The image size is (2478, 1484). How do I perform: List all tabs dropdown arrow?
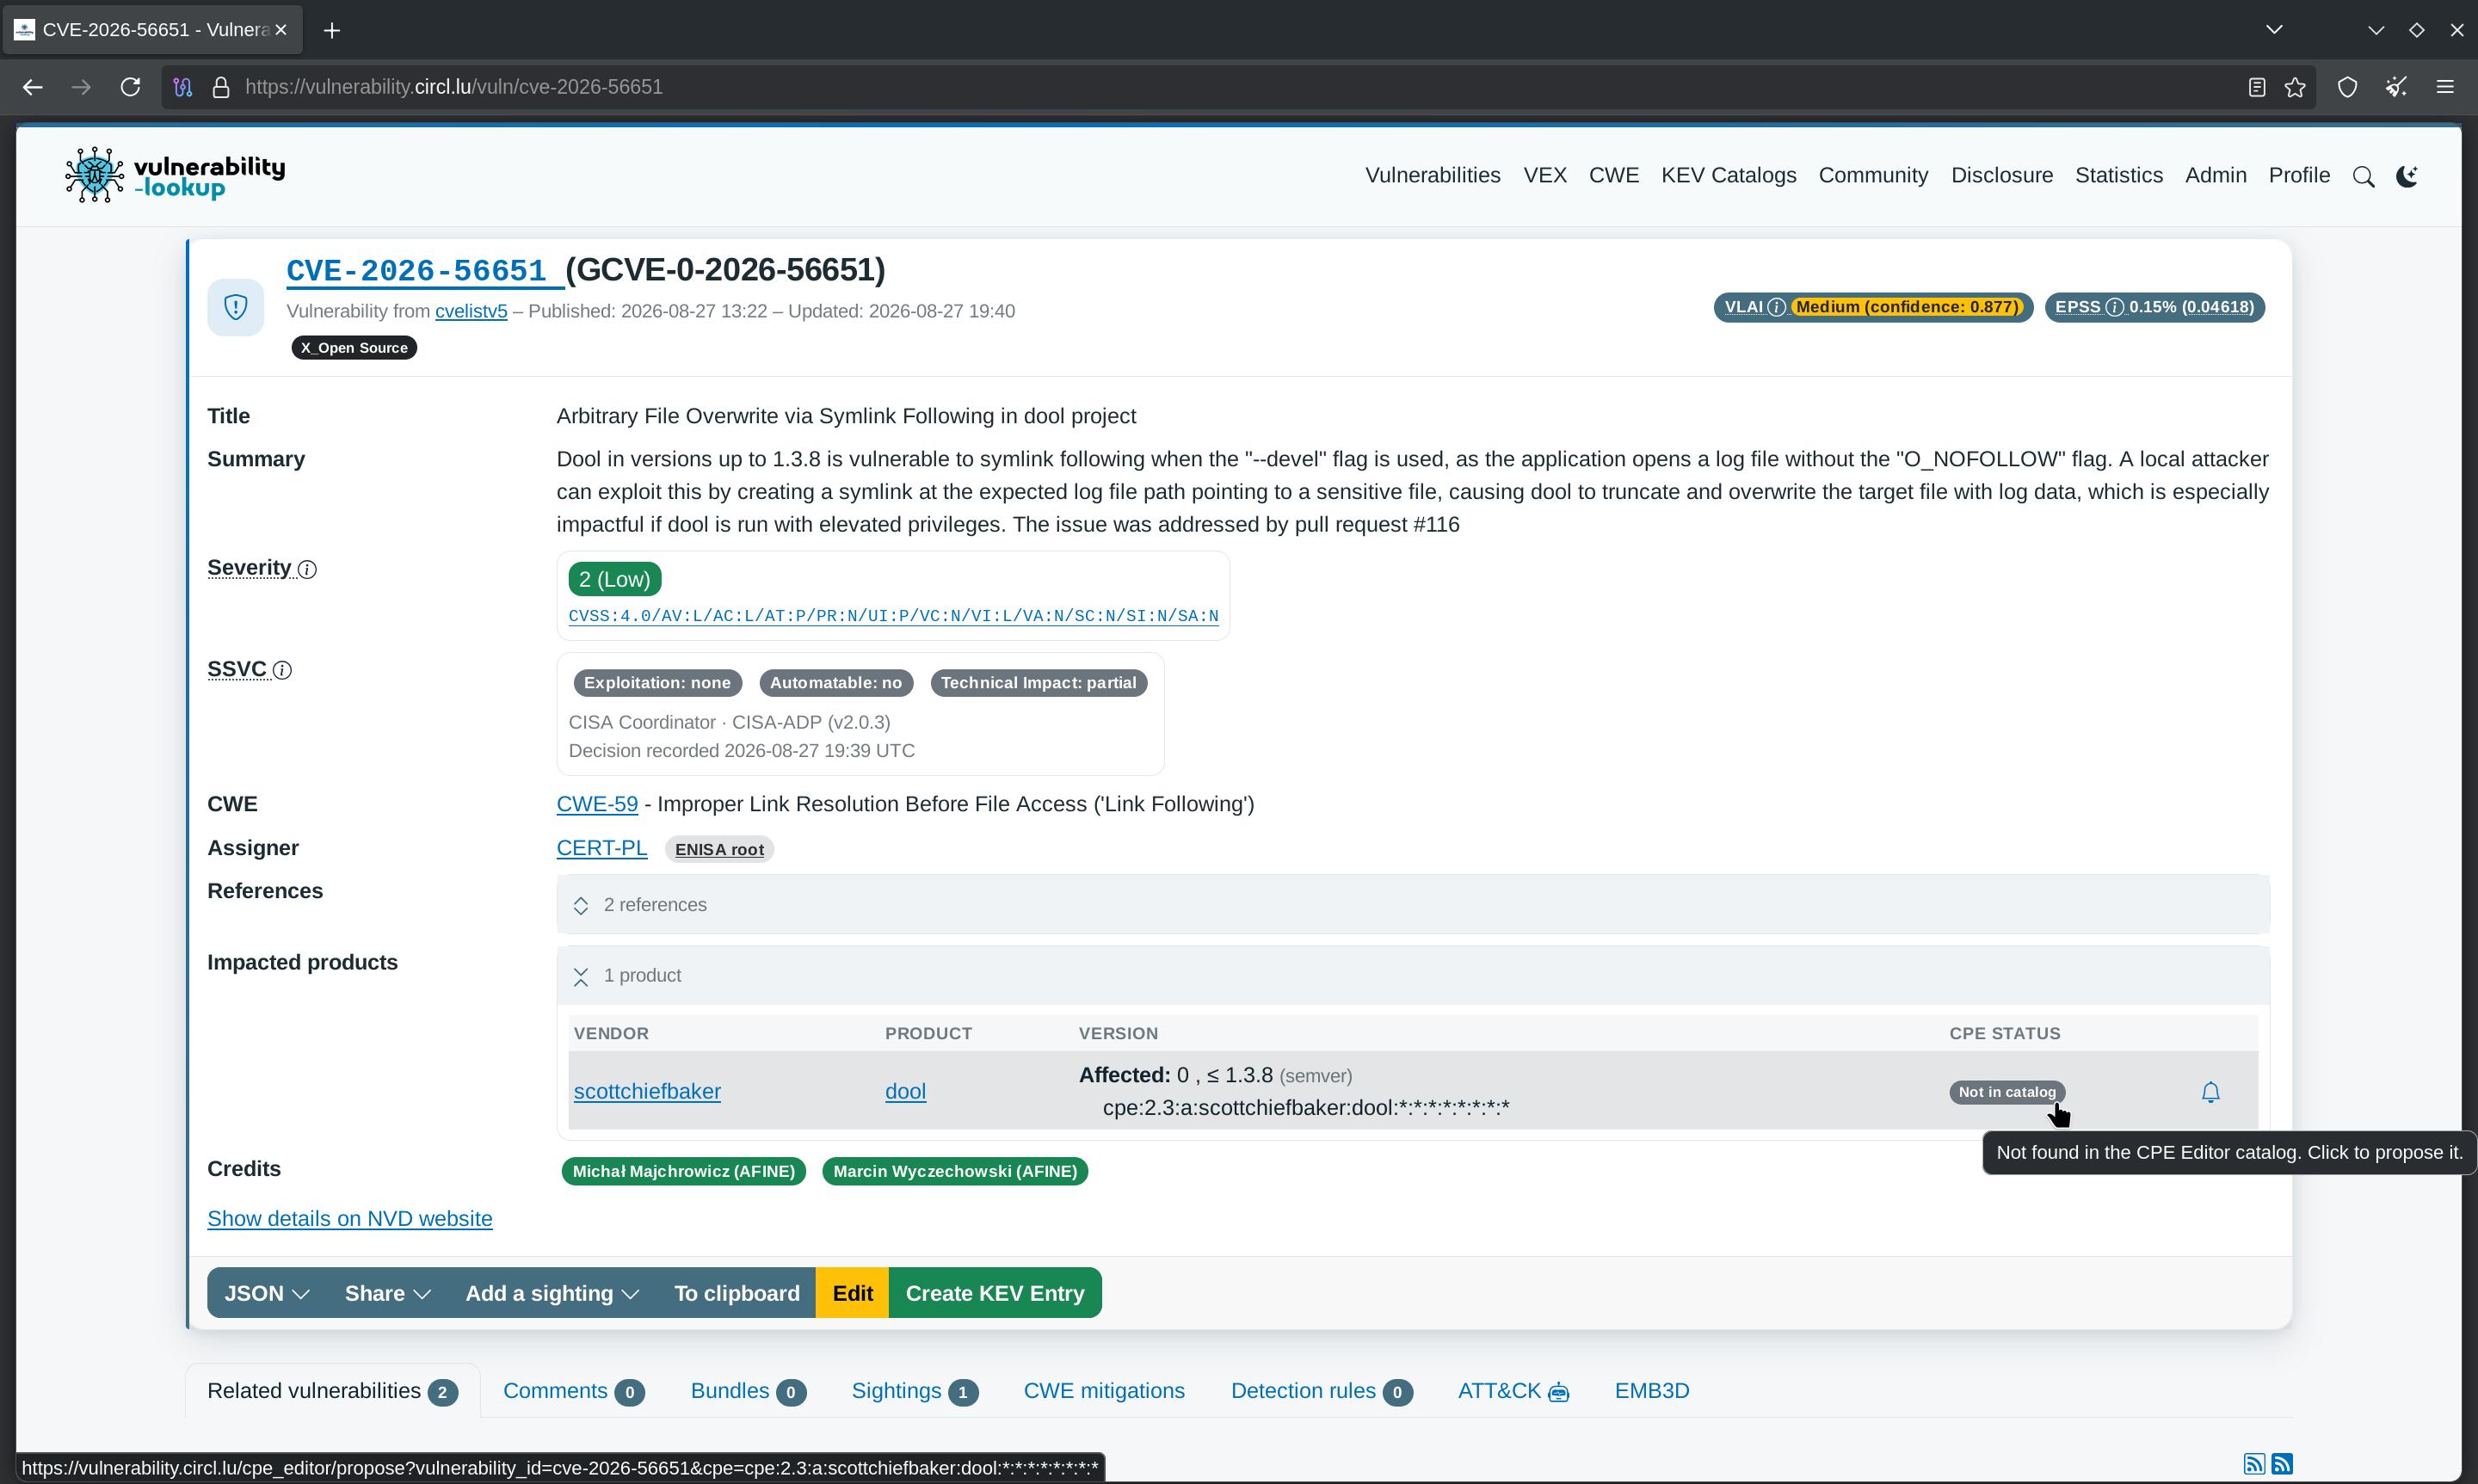click(2274, 29)
